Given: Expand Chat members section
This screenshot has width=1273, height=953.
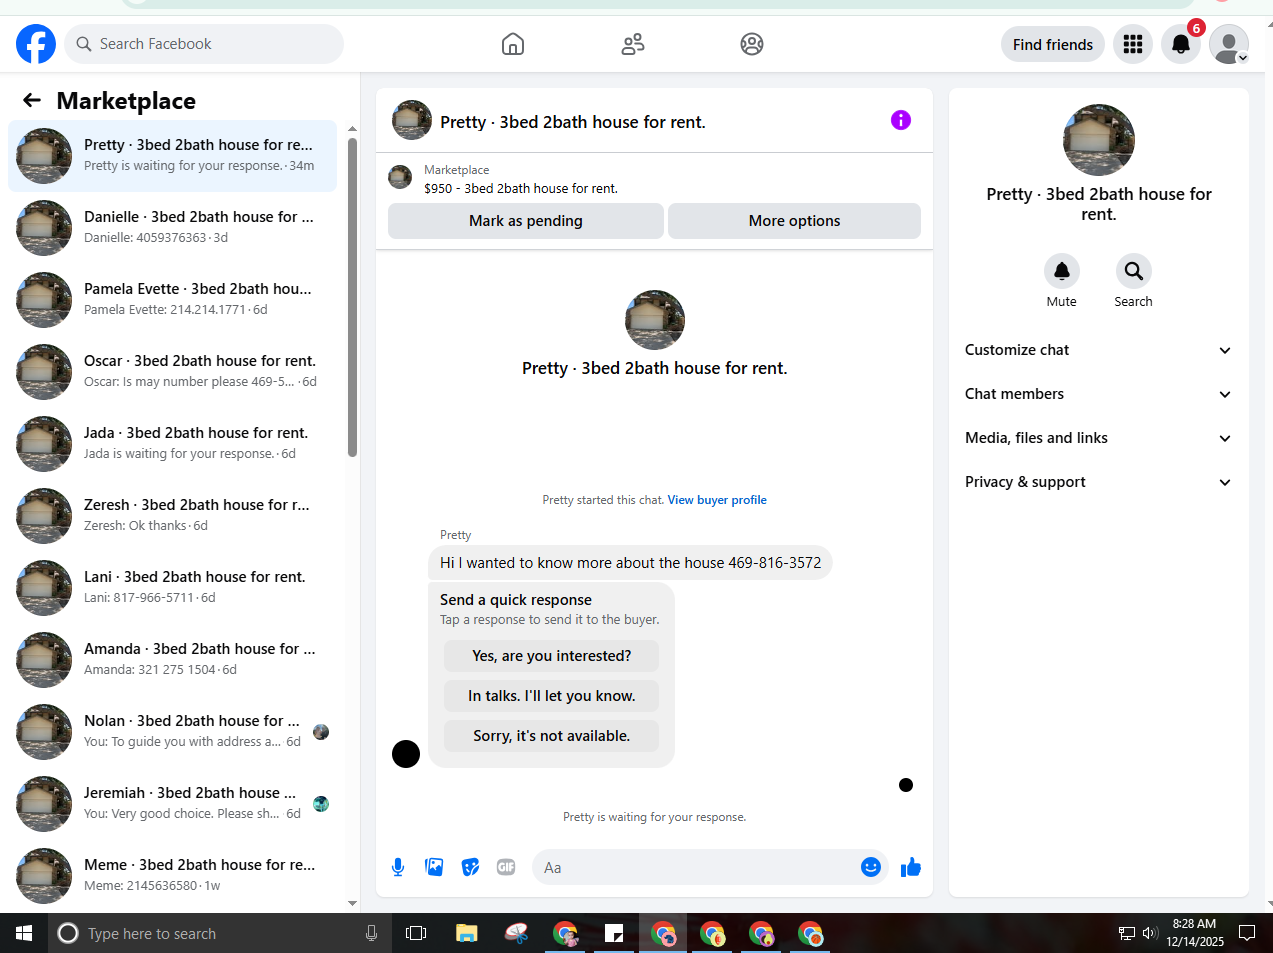Looking at the screenshot, I should (x=1098, y=394).
